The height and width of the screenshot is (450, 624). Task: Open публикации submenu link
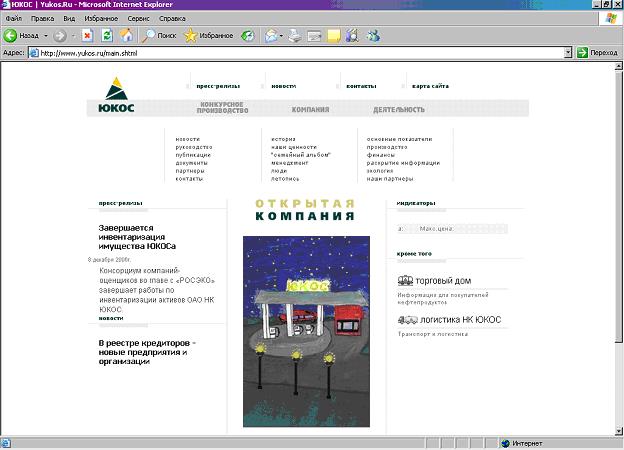193,155
